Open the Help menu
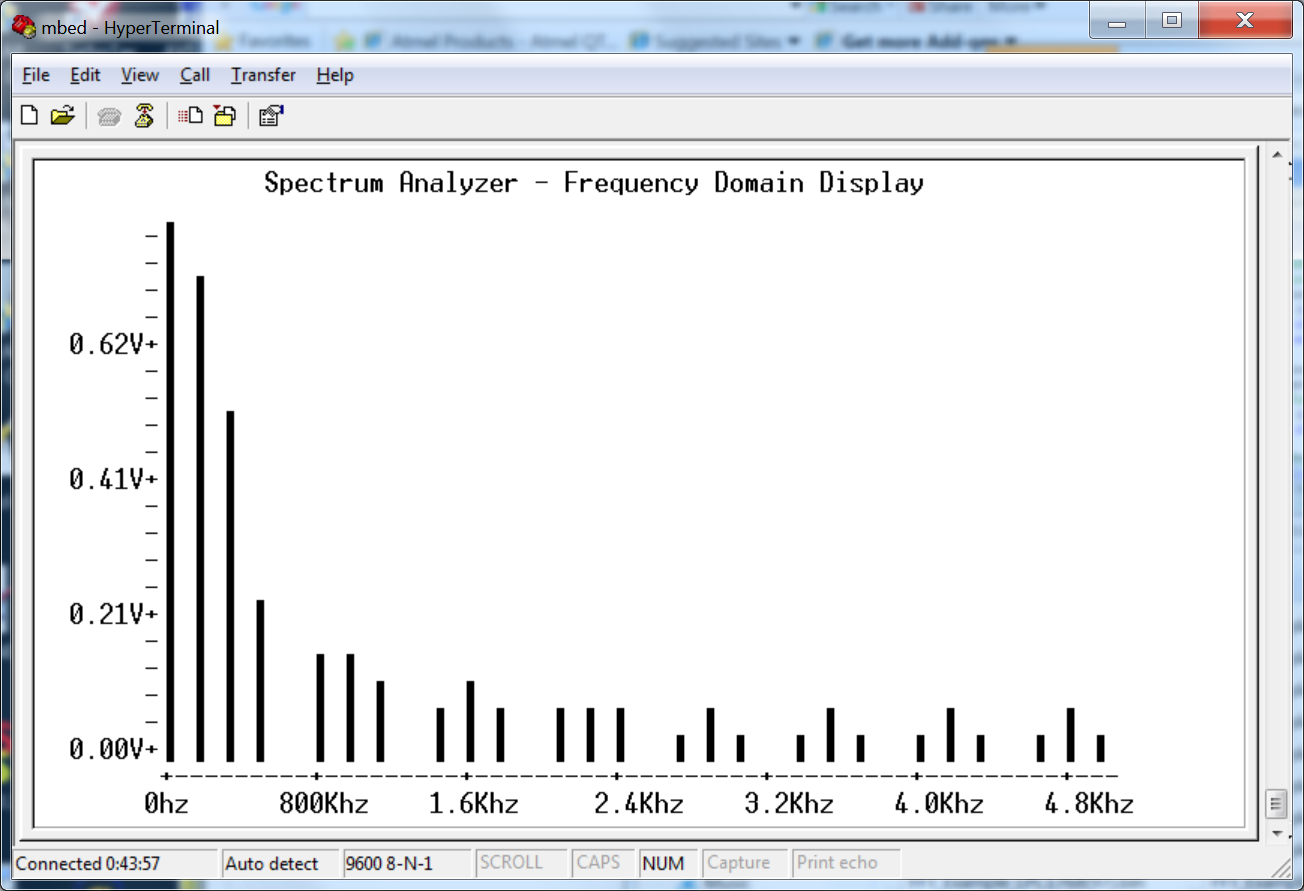This screenshot has height=891, width=1304. coord(335,75)
